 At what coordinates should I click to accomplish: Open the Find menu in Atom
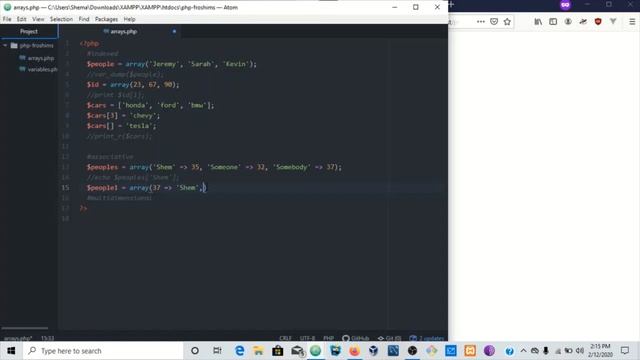[84, 19]
